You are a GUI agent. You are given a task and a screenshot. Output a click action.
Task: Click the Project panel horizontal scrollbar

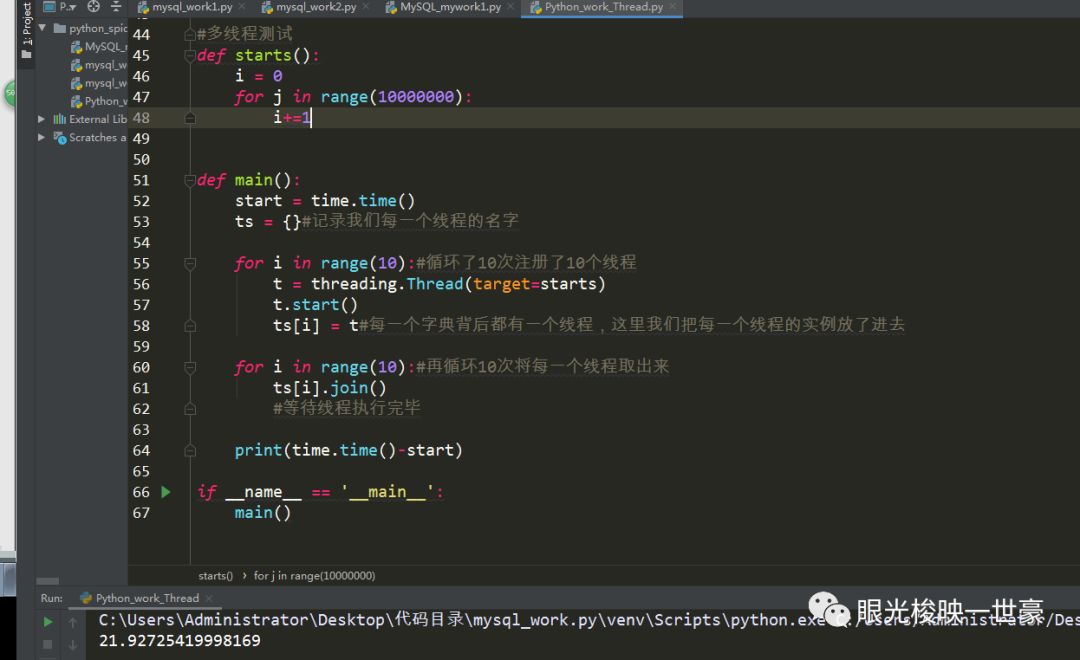coord(48,581)
